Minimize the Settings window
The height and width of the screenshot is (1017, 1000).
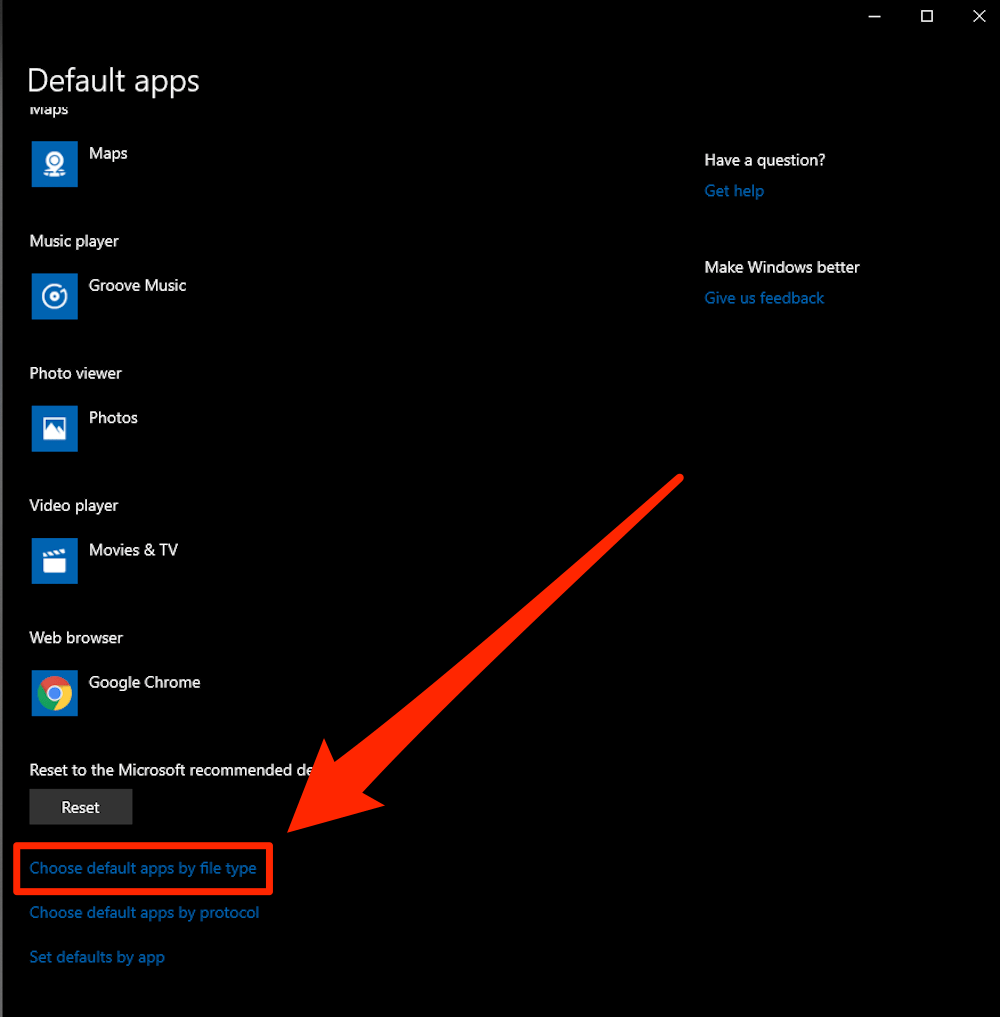[874, 16]
